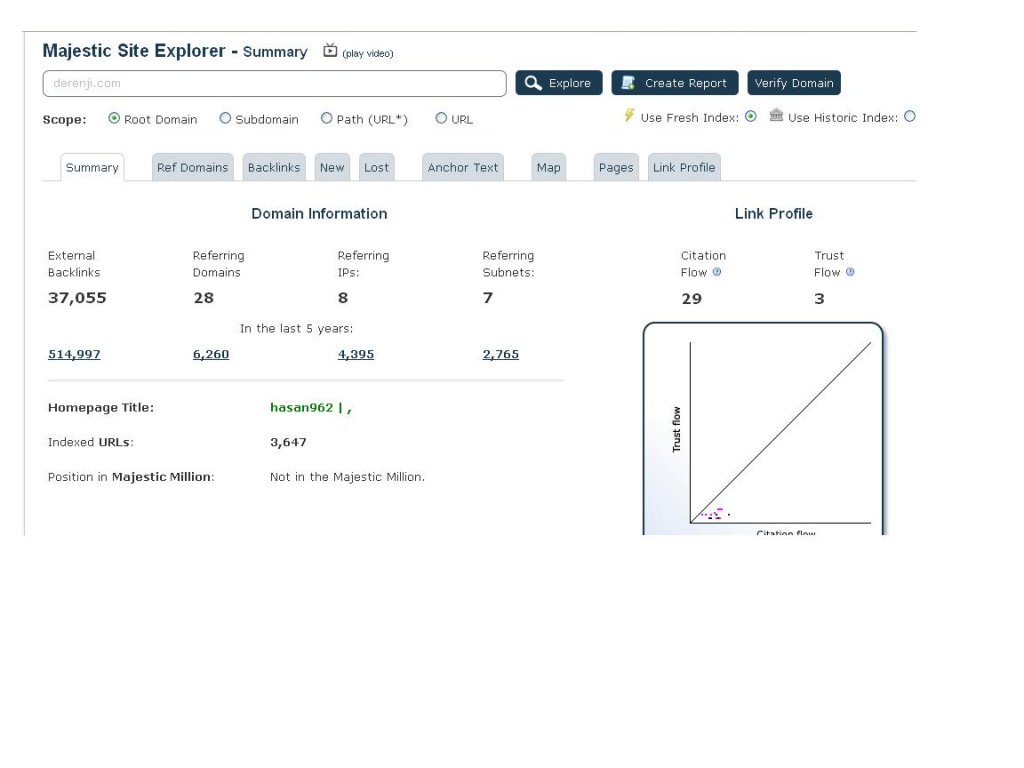Click the External Backlinks value 37,055

coord(77,298)
